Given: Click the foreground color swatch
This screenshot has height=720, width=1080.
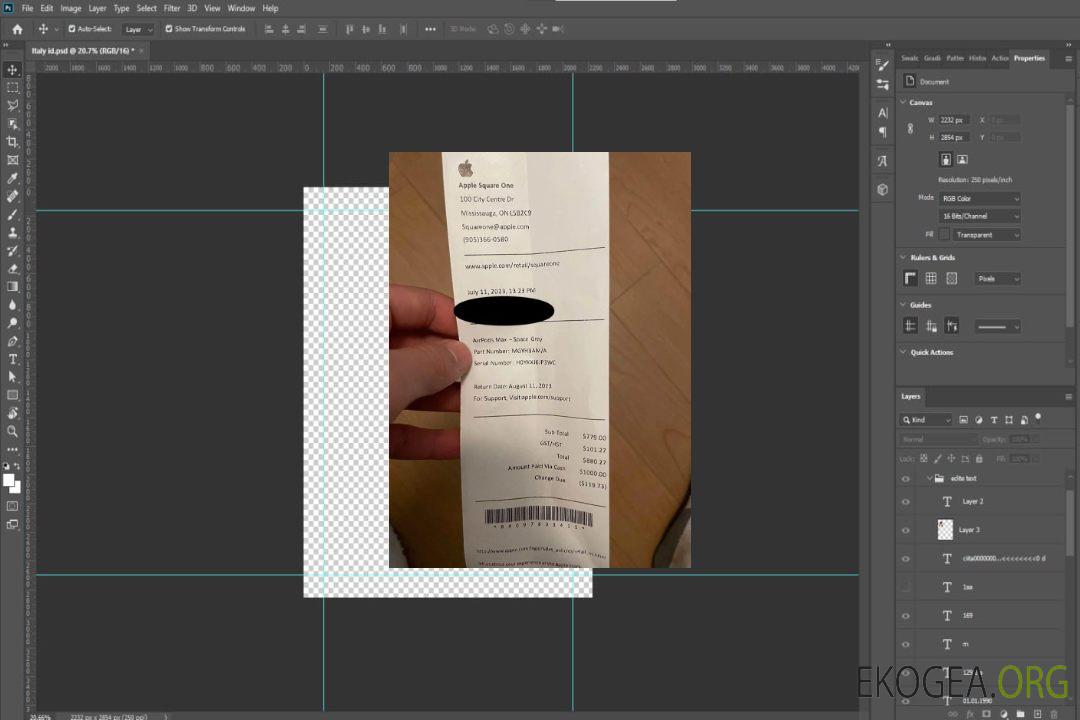Looking at the screenshot, I should [8, 480].
